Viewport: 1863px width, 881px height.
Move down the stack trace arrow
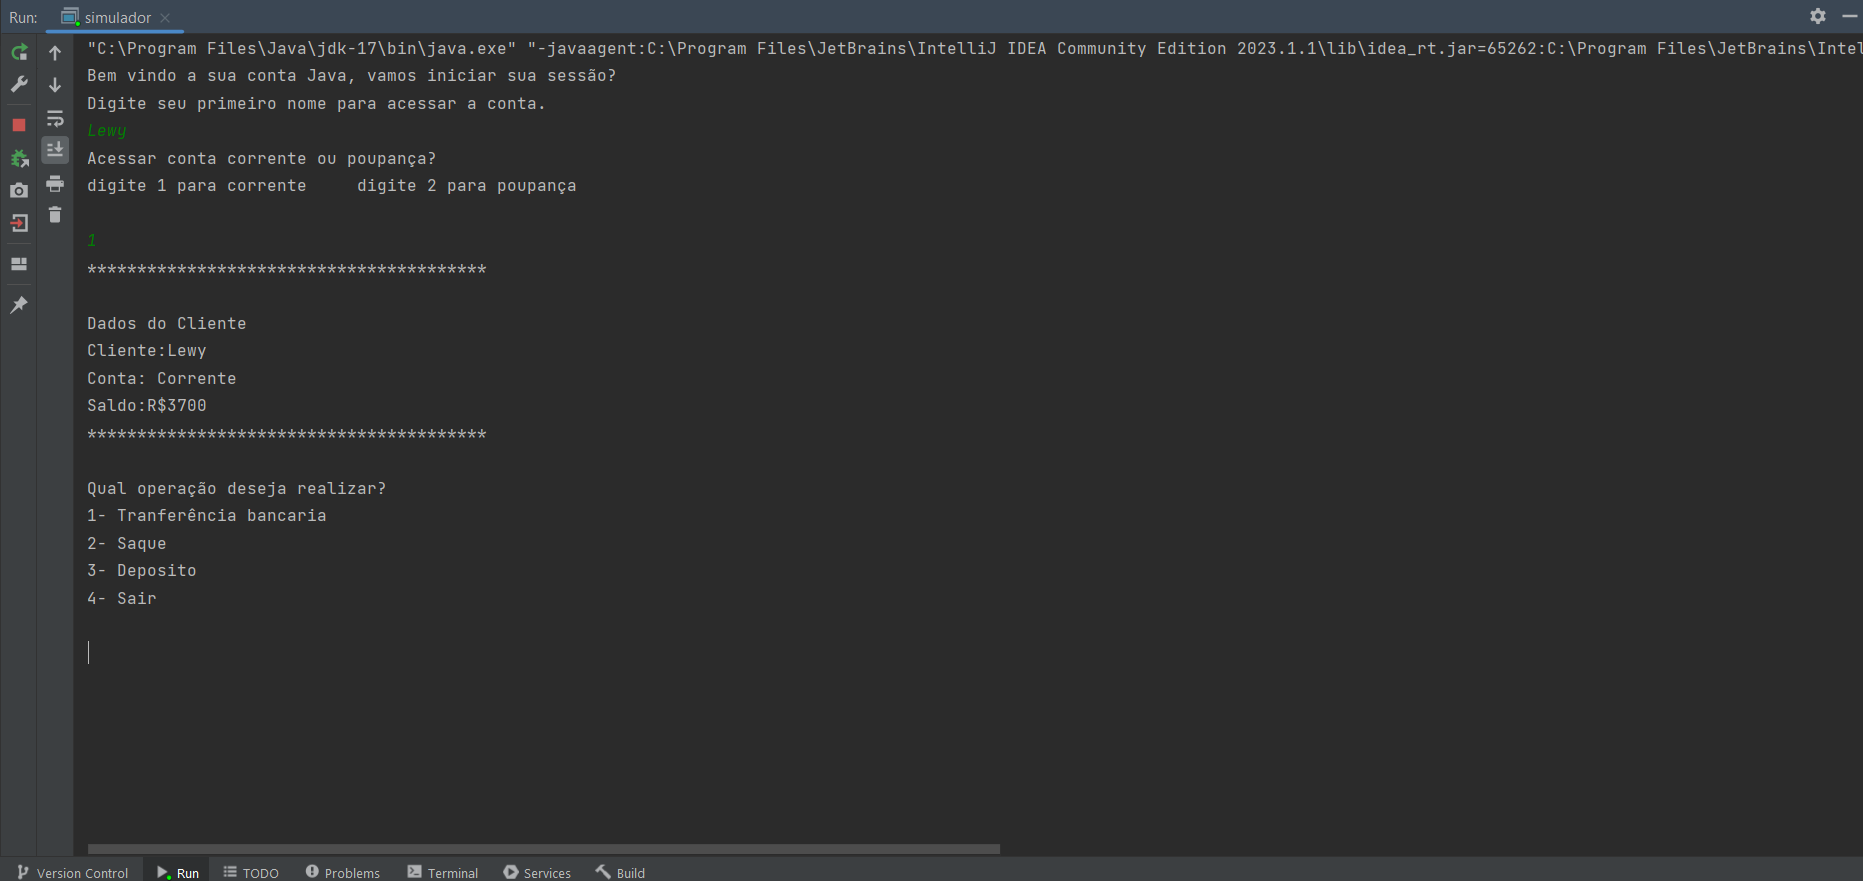point(55,85)
